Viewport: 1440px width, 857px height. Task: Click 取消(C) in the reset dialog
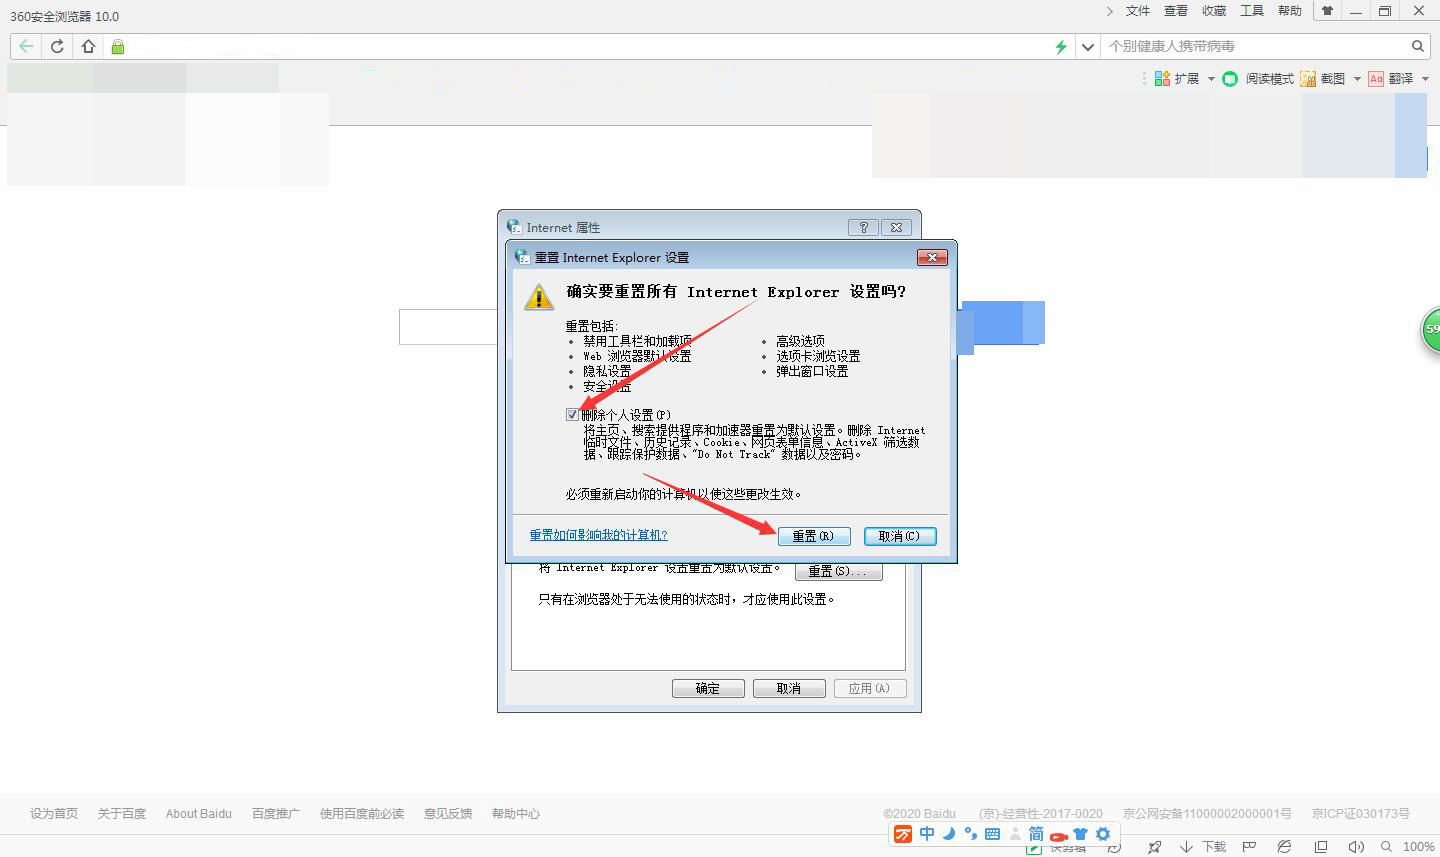[x=900, y=536]
